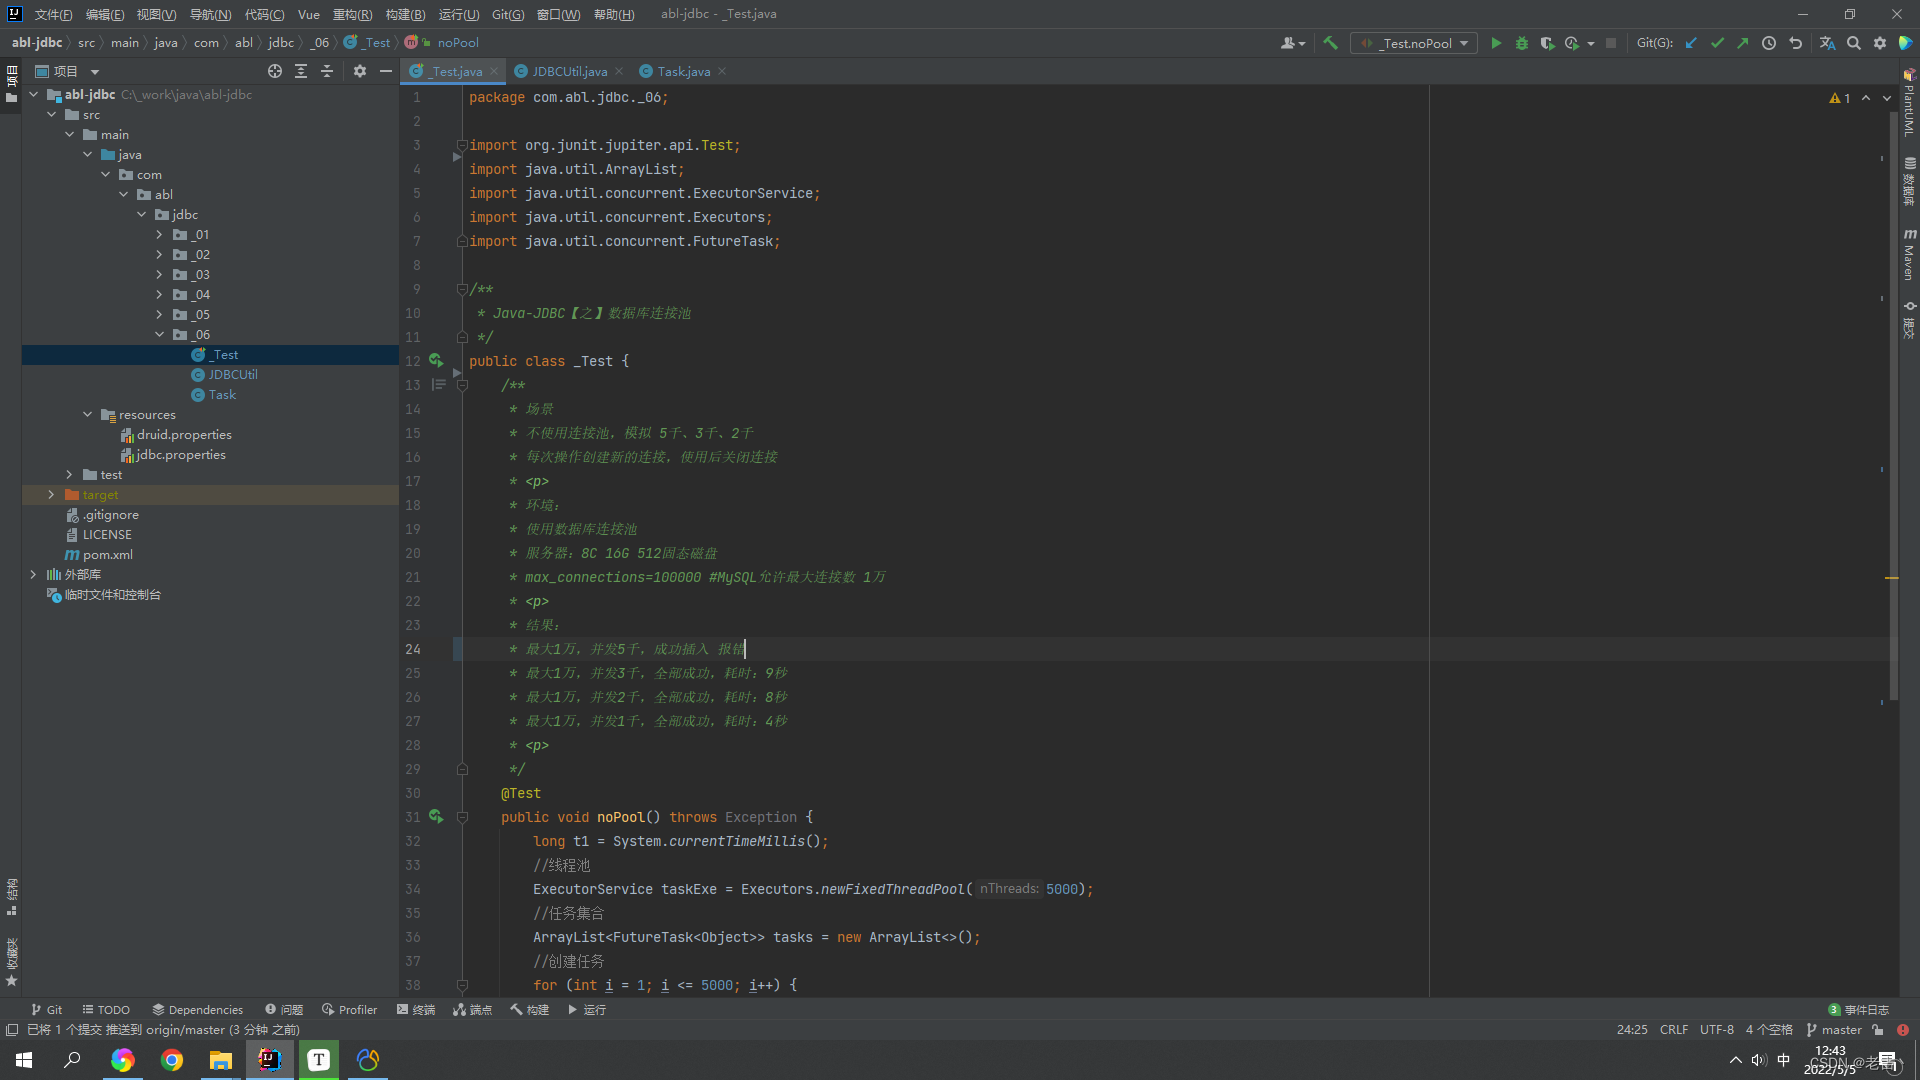Update project from Git arrow

click(x=1691, y=43)
